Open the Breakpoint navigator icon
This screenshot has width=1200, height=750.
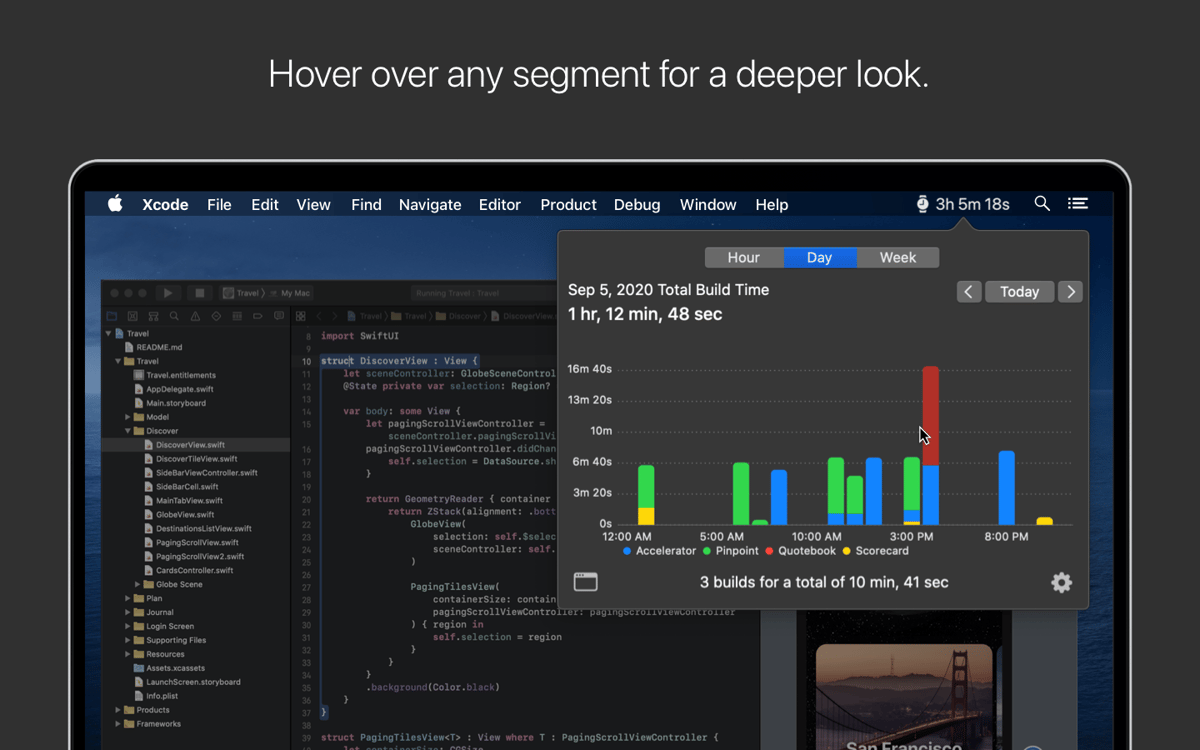click(x=257, y=315)
